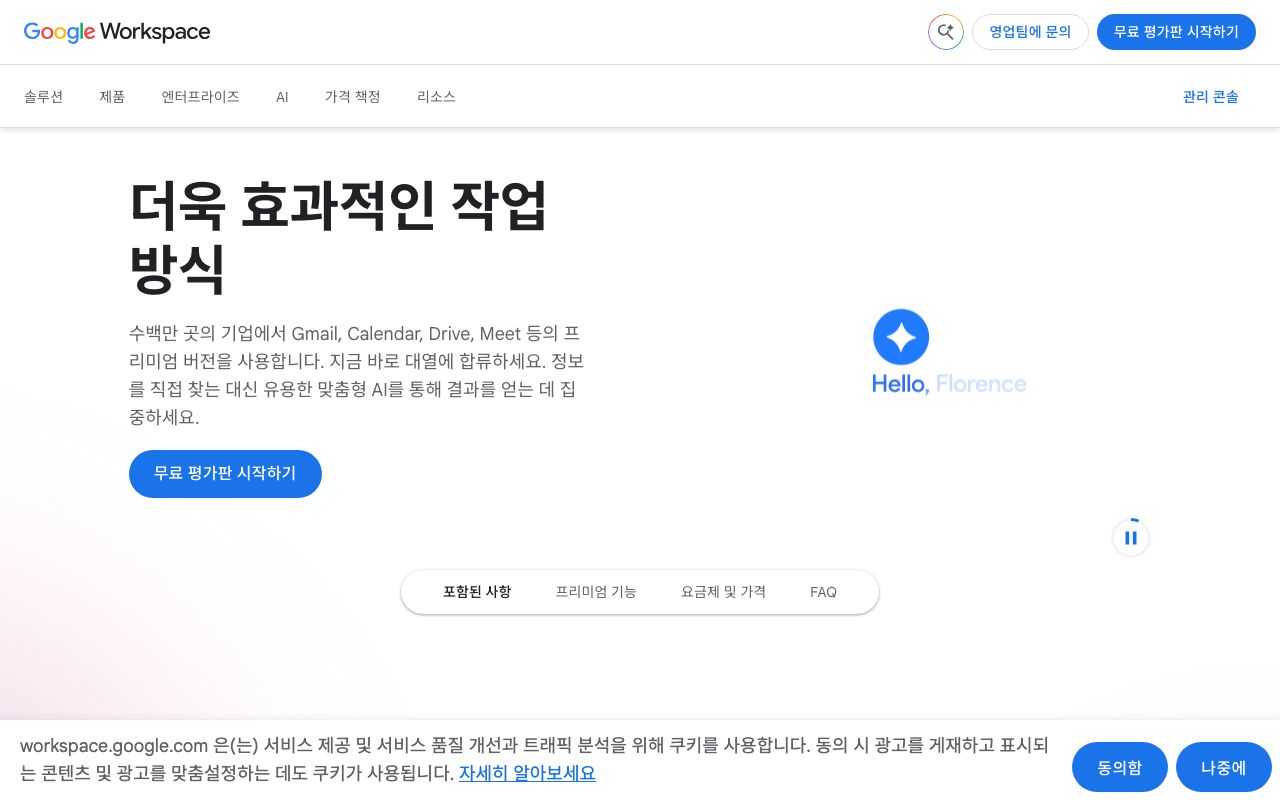Dismiss cookies with 나중에 button

pos(1223,768)
